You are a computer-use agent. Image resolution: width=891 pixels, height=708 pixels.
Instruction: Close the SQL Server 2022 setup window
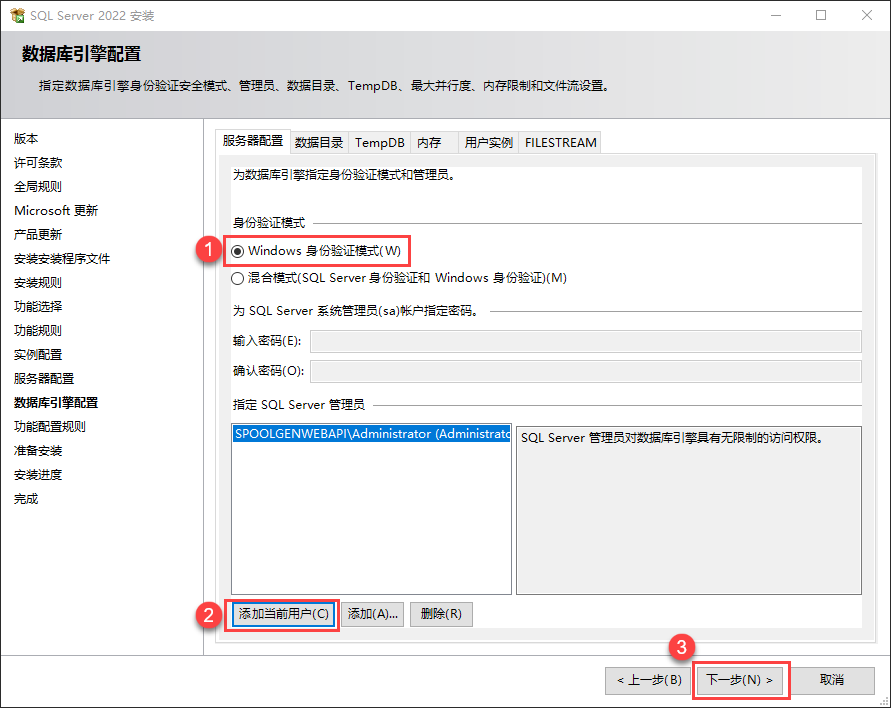[x=865, y=16]
